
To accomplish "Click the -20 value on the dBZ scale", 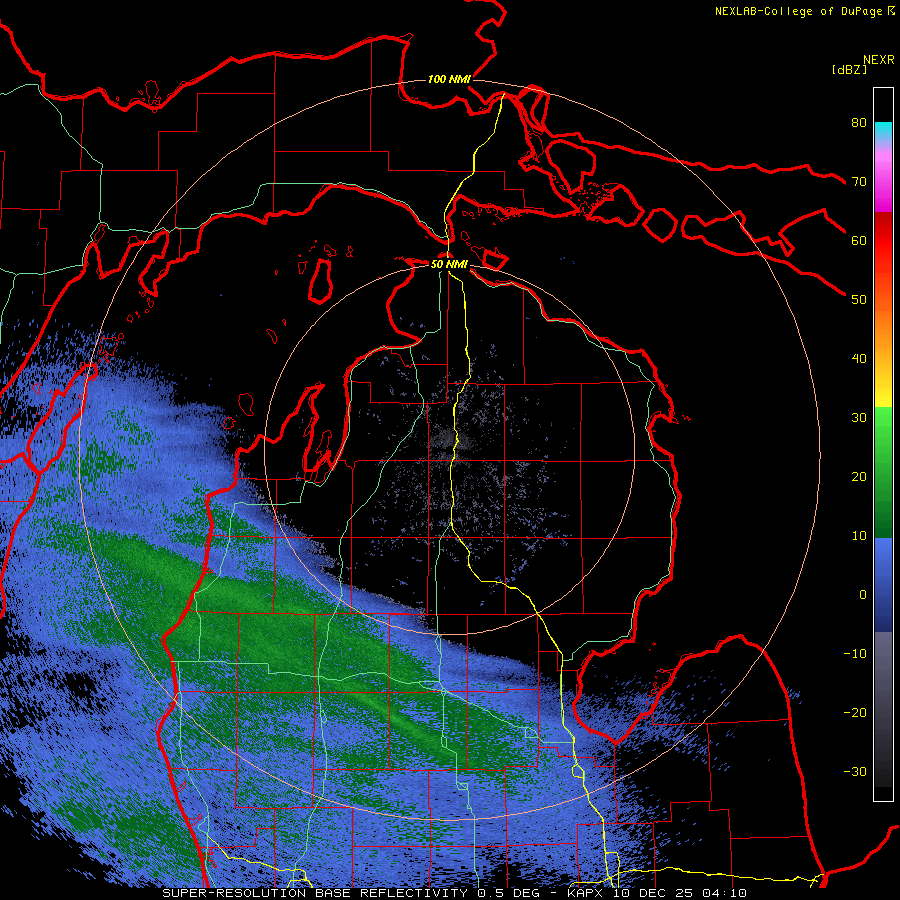I will (855, 712).
